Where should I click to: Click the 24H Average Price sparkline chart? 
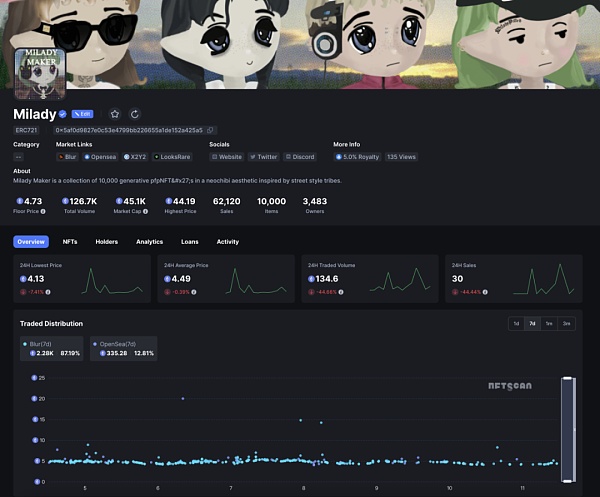click(x=256, y=281)
